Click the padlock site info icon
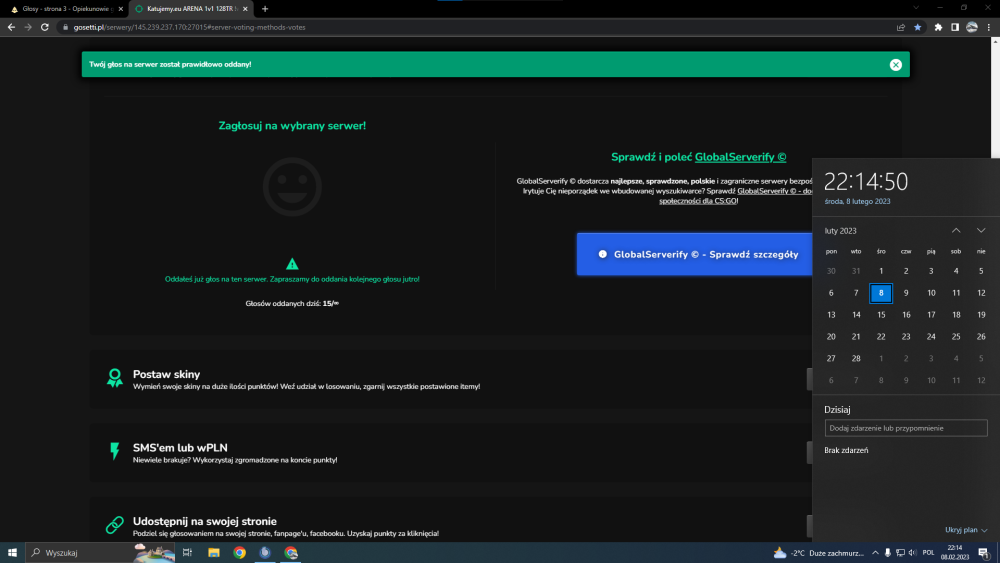 click(65, 27)
